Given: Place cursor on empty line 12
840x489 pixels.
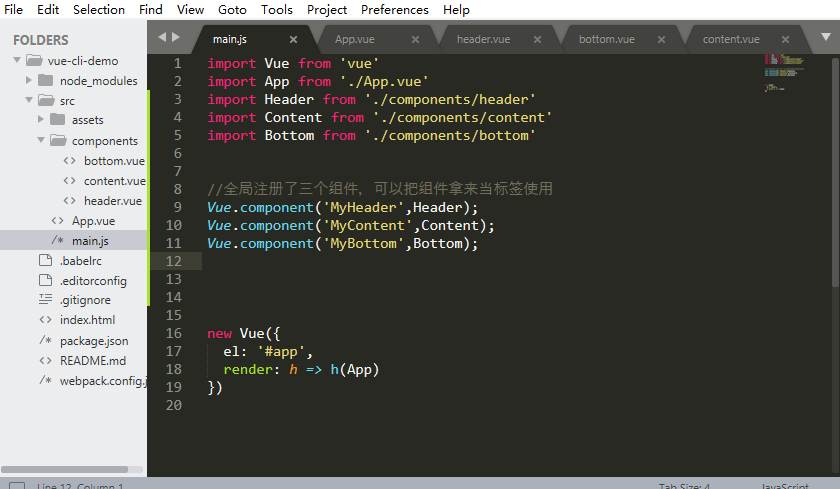Looking at the screenshot, I should click(493, 261).
